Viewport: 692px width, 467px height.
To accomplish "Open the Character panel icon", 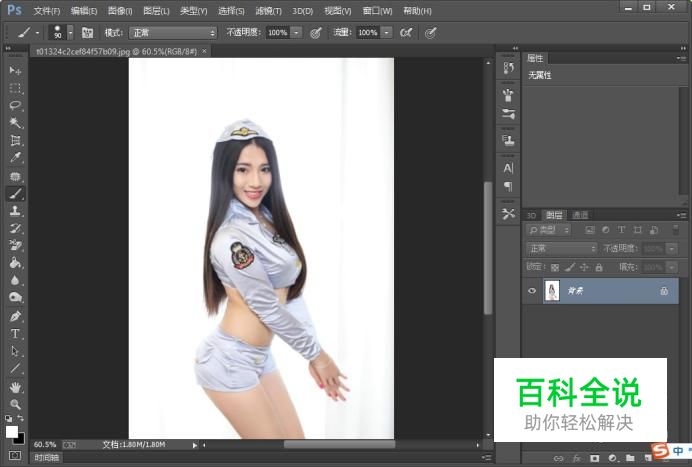I will [508, 168].
